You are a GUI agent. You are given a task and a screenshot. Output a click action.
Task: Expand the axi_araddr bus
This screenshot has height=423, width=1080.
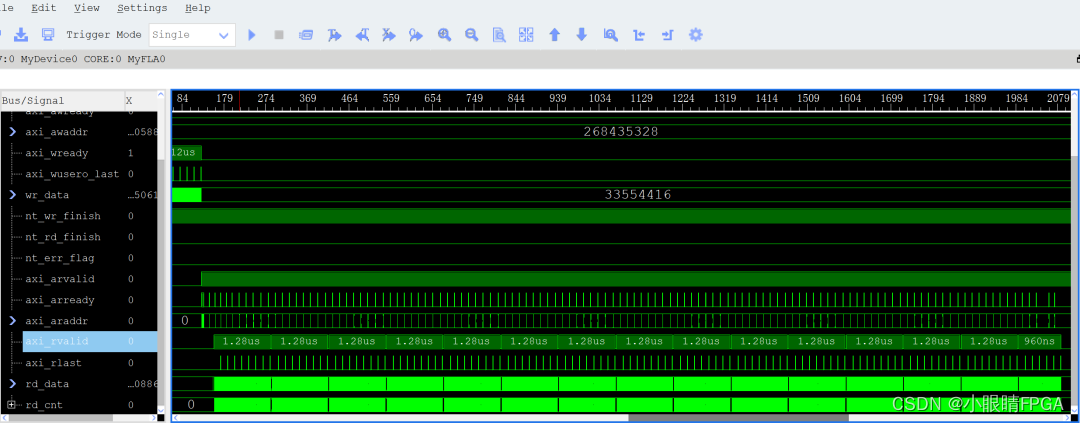(12, 321)
